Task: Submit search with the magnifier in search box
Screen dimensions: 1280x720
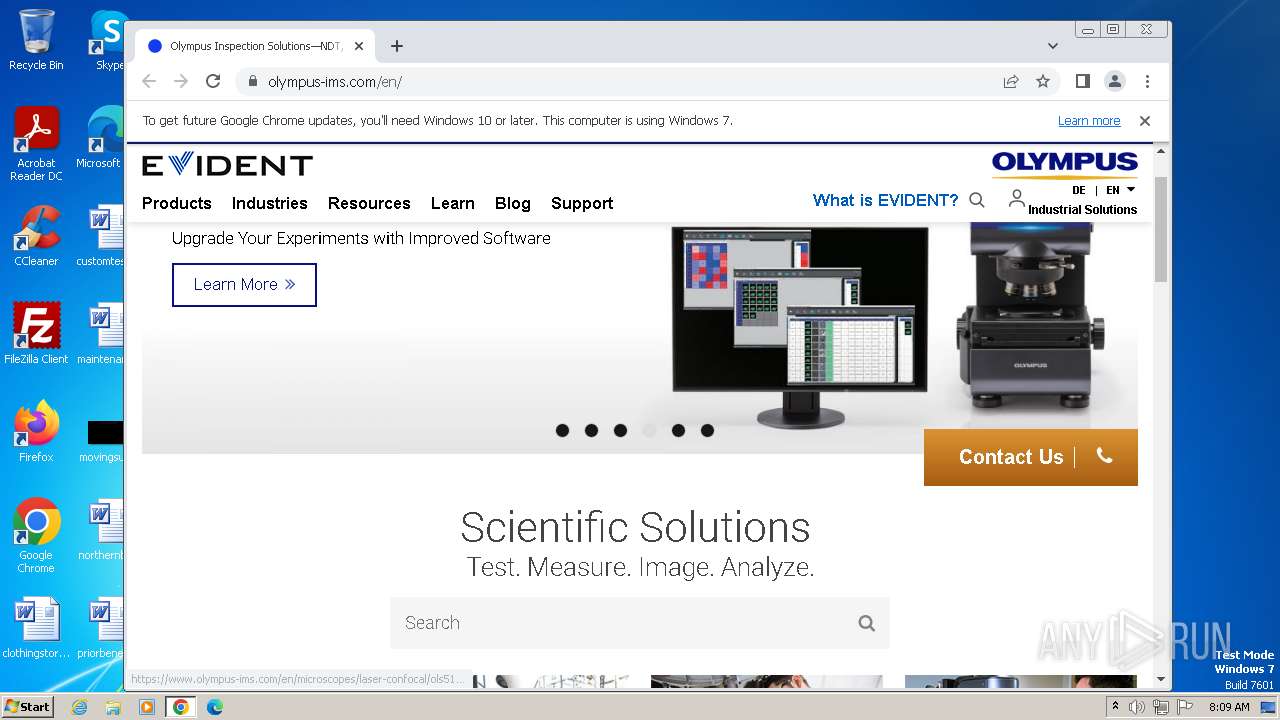Action: (866, 623)
